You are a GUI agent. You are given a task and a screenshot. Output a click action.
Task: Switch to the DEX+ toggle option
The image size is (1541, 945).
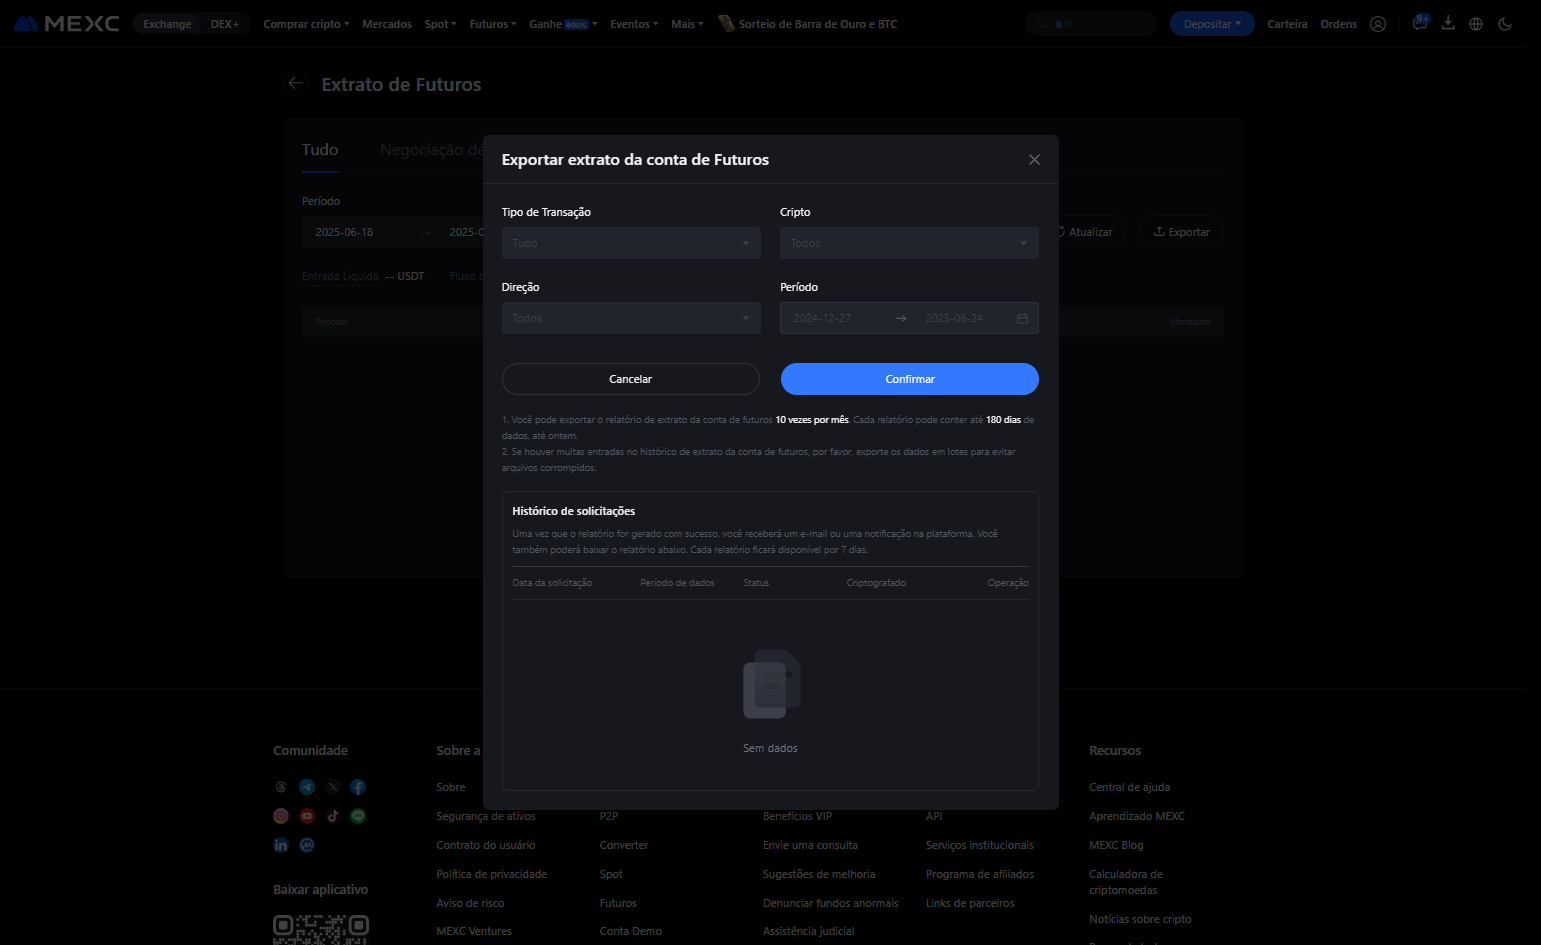click(x=224, y=24)
